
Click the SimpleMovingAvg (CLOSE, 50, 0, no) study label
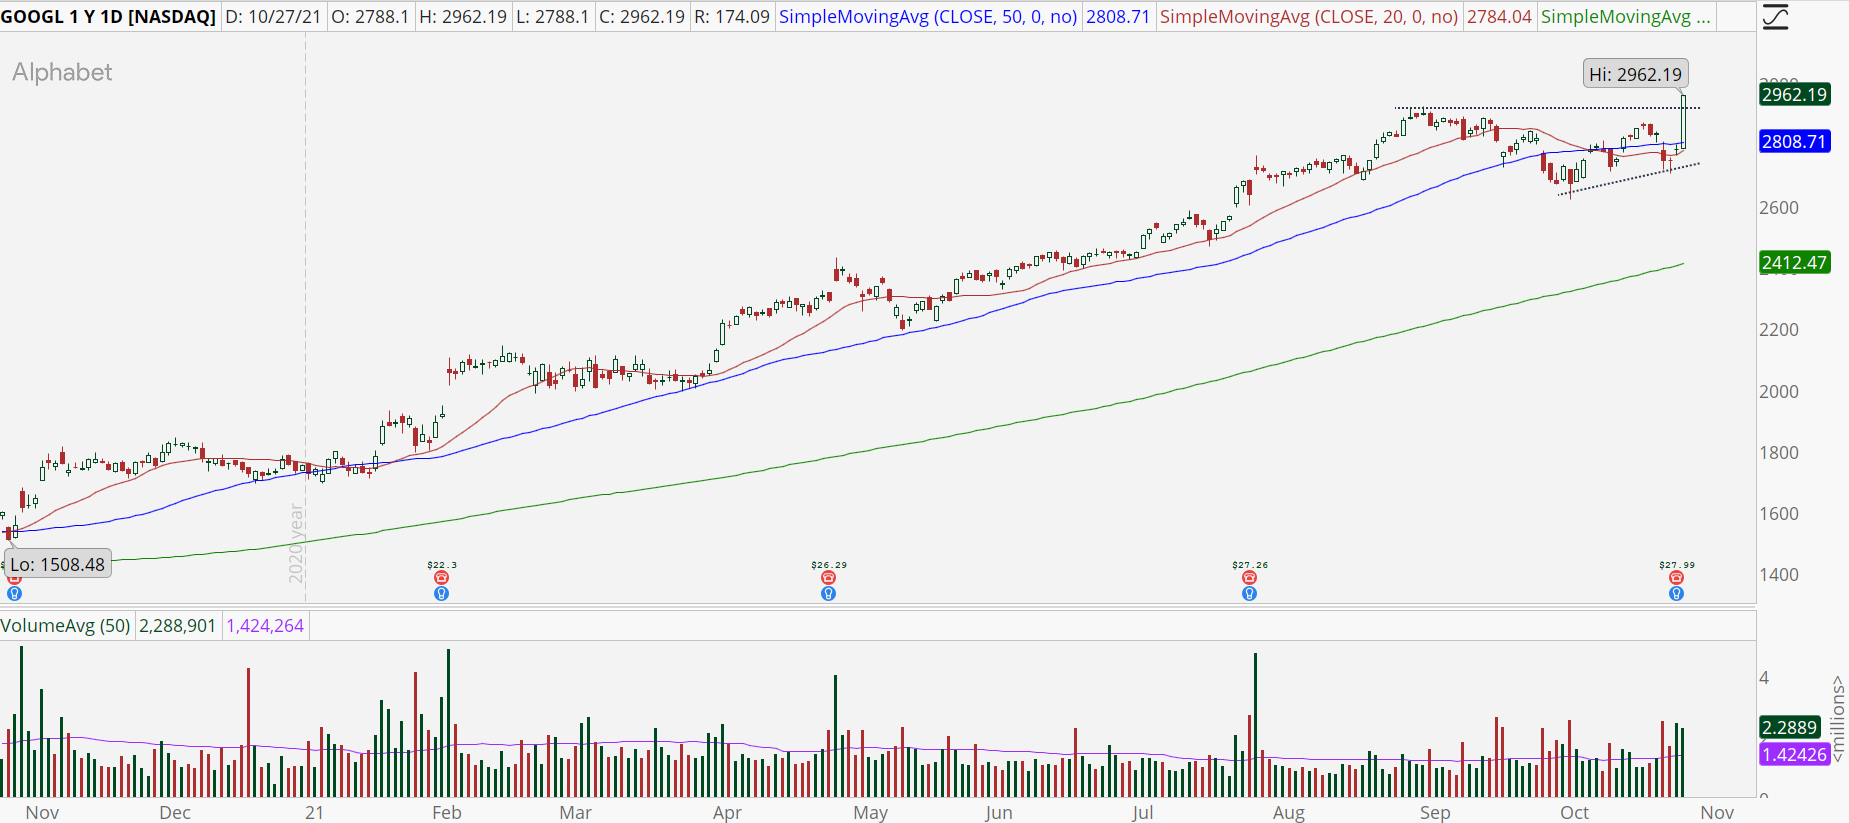tap(928, 17)
